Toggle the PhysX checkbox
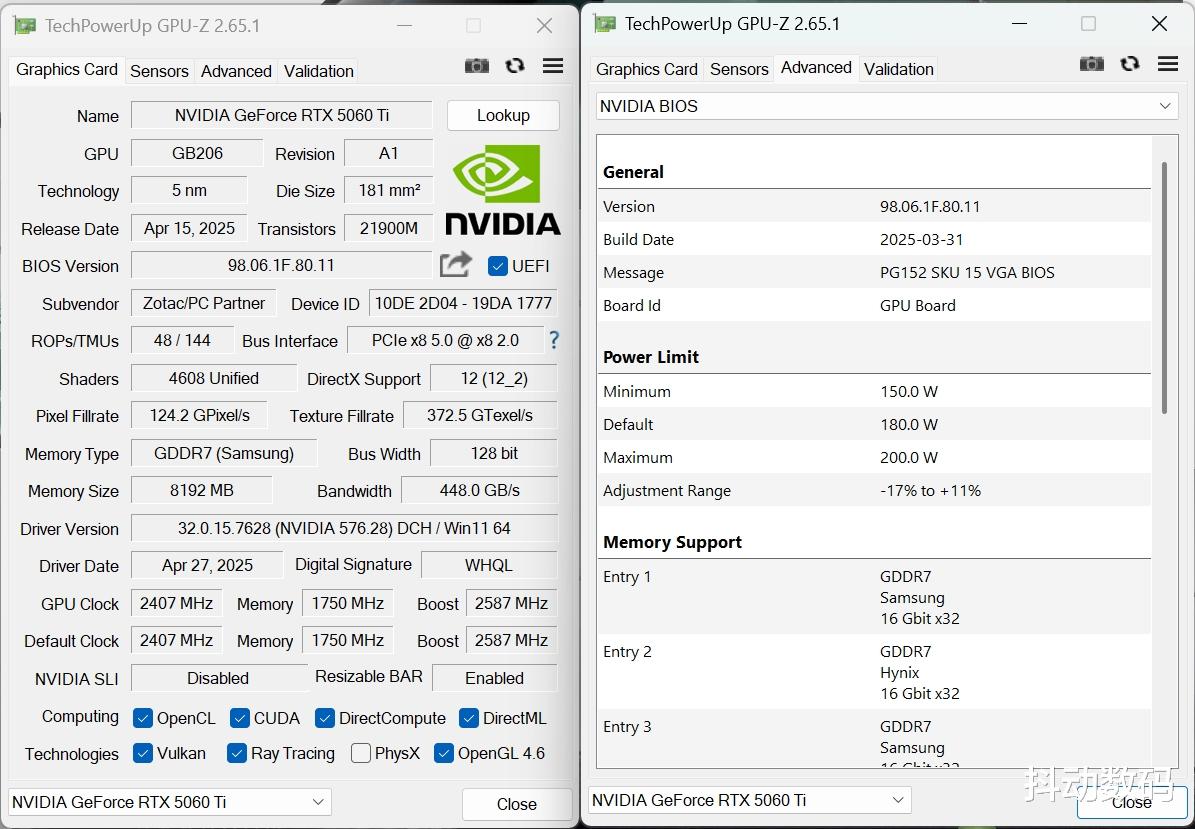The width and height of the screenshot is (1195, 829). (x=360, y=753)
